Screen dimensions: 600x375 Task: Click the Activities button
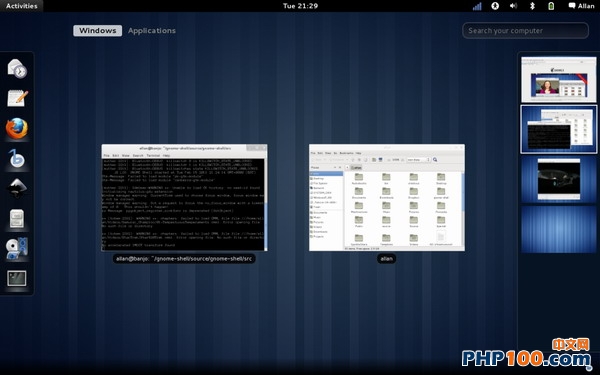point(21,6)
